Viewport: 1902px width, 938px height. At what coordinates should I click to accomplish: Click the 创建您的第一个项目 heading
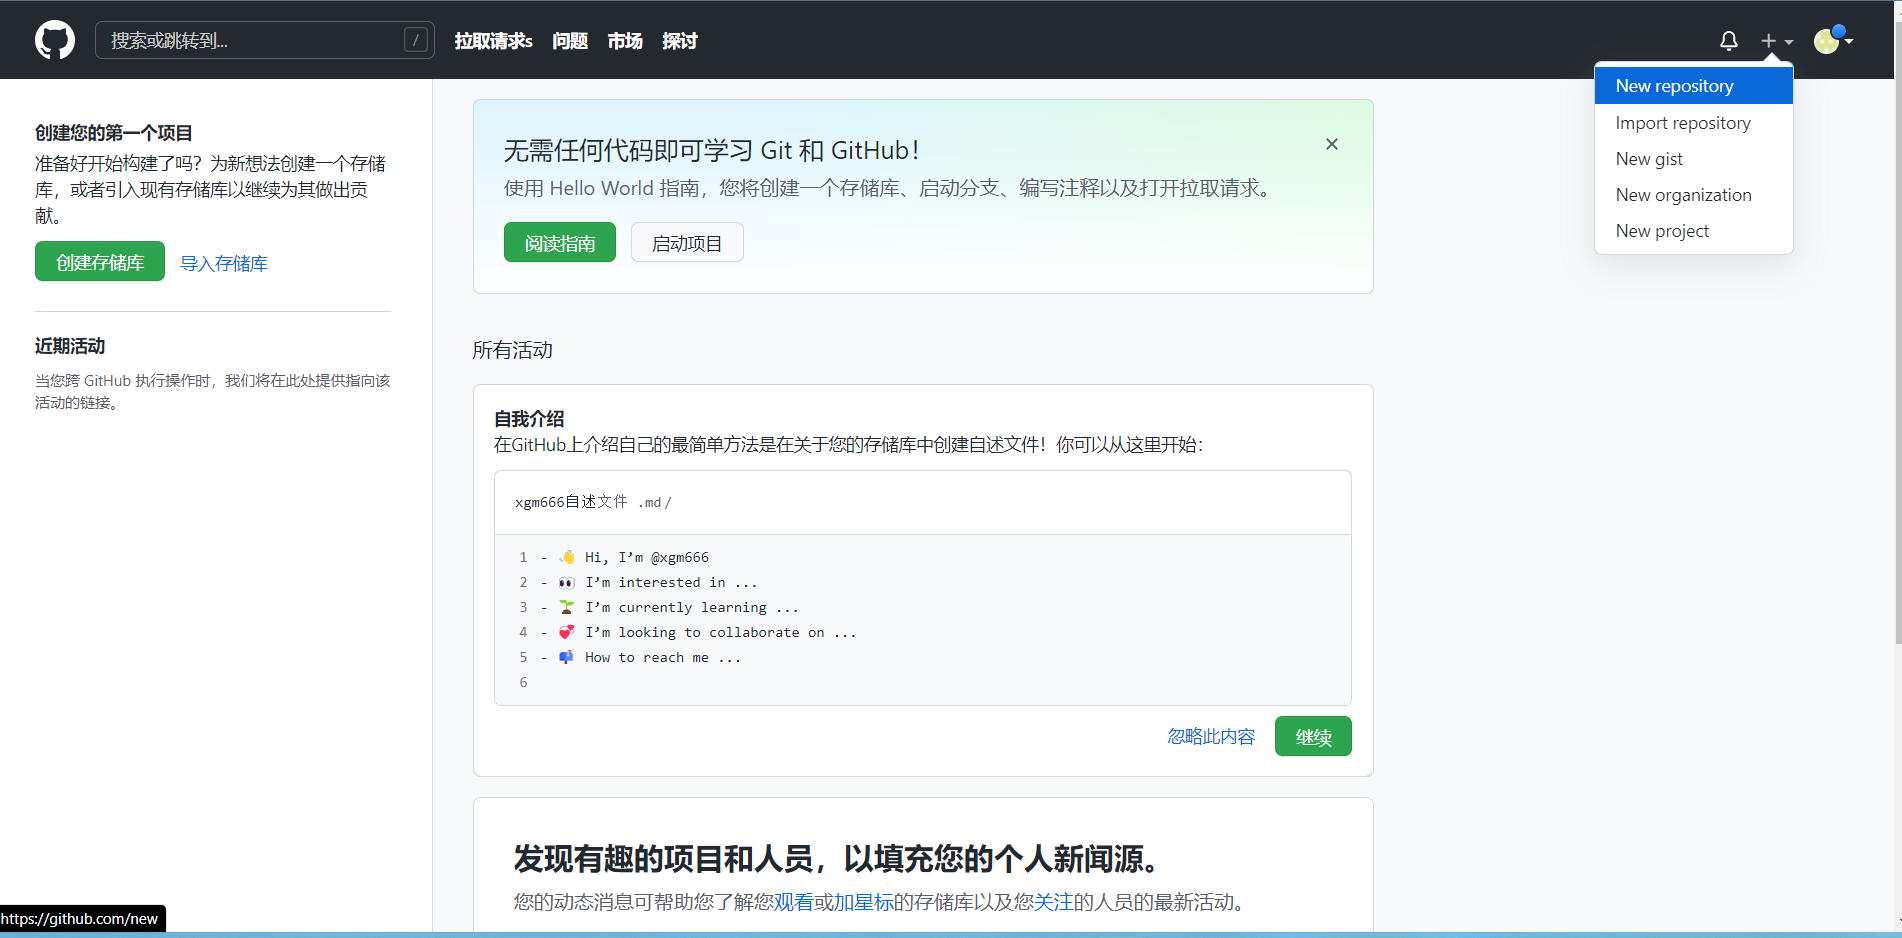coord(114,133)
